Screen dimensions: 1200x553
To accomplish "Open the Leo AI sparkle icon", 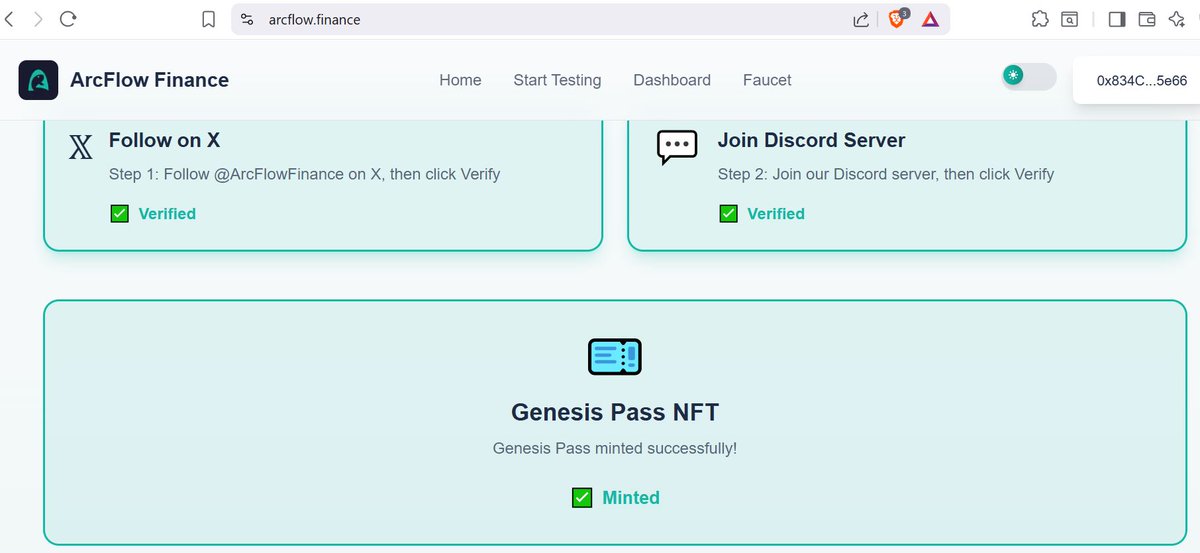I will click(x=1177, y=19).
